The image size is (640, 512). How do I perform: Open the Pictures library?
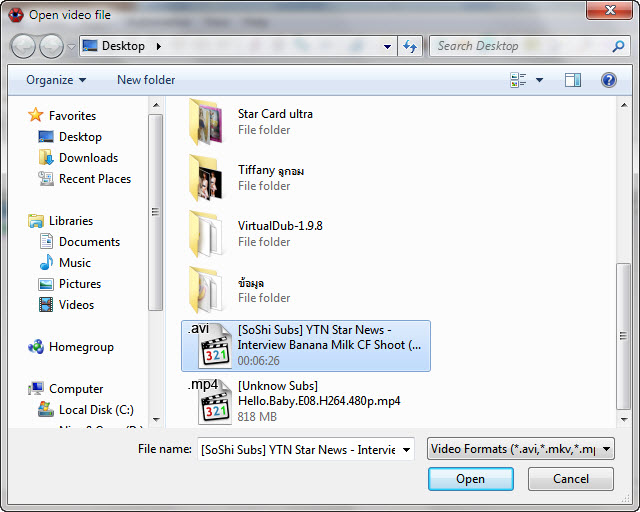coord(80,284)
